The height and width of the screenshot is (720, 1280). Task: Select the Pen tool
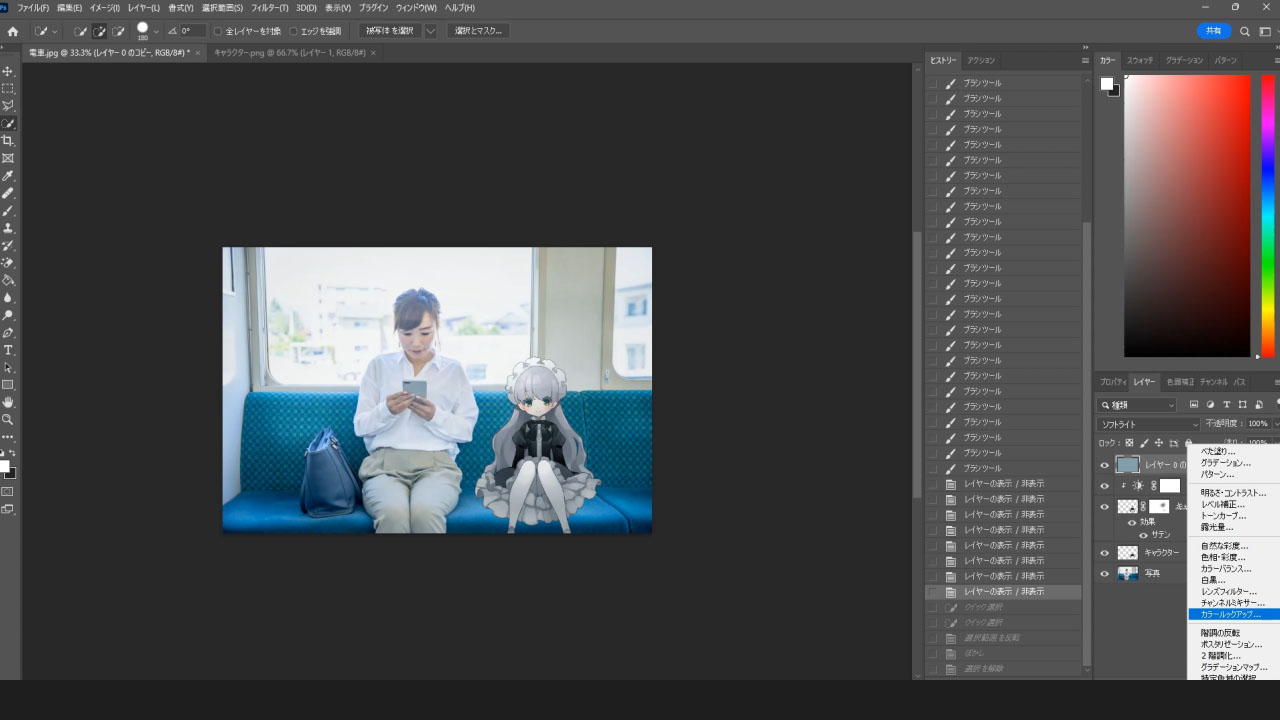tap(8, 332)
